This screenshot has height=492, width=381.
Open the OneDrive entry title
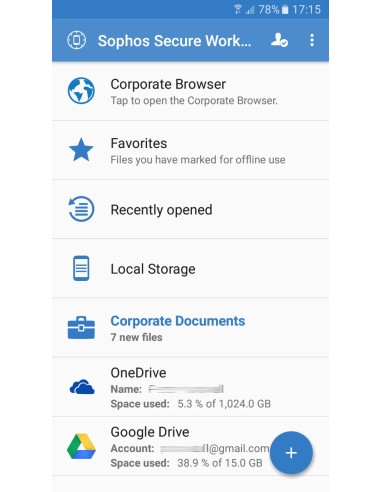click(138, 373)
